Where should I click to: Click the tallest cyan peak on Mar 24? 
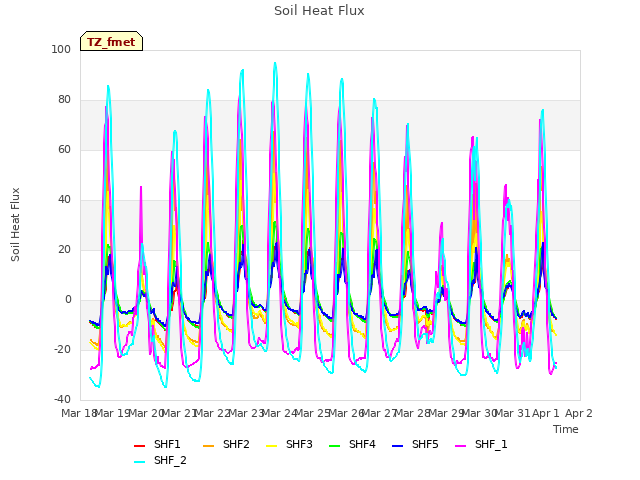pyautogui.click(x=275, y=63)
